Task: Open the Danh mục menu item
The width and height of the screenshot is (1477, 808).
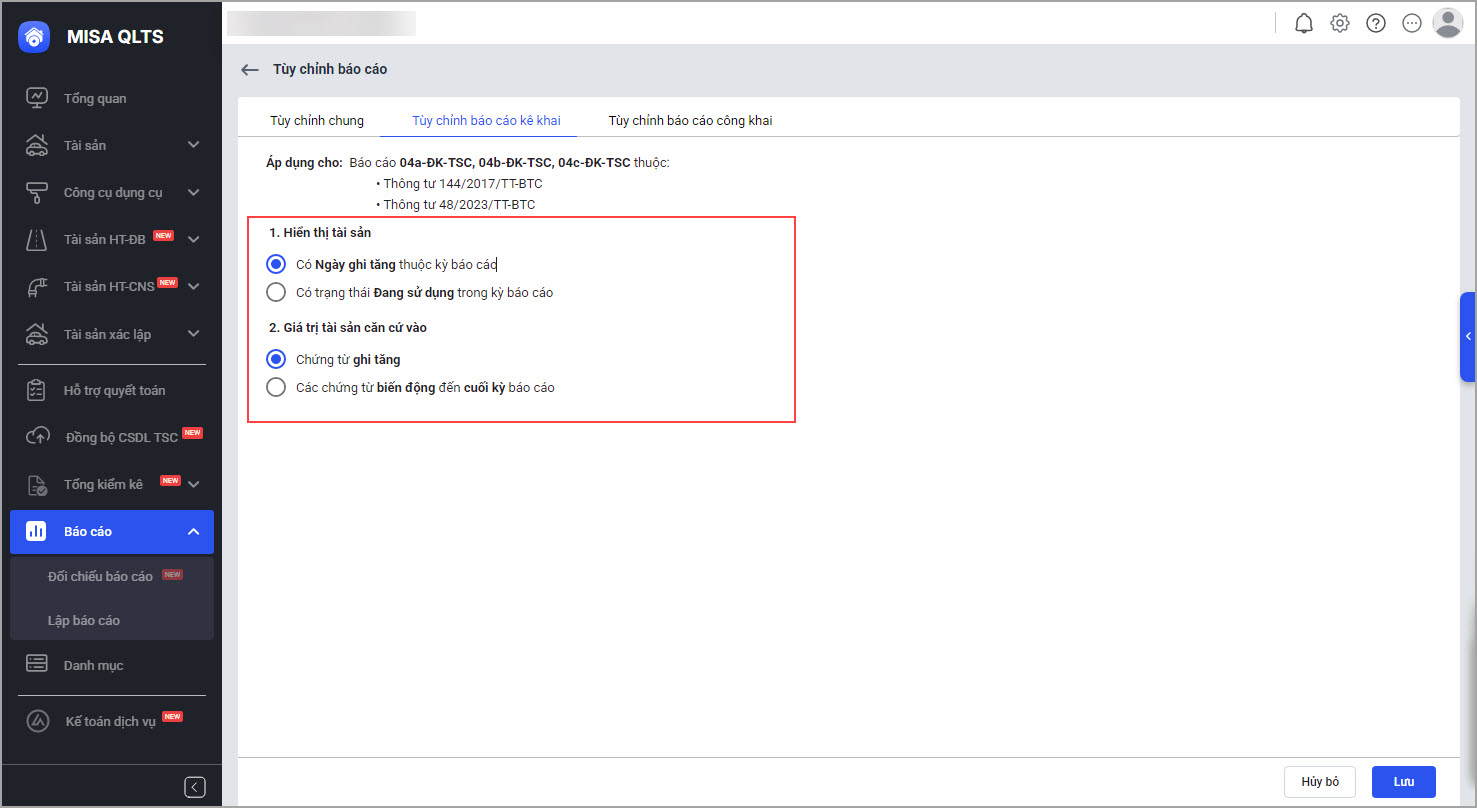Action: [112, 665]
